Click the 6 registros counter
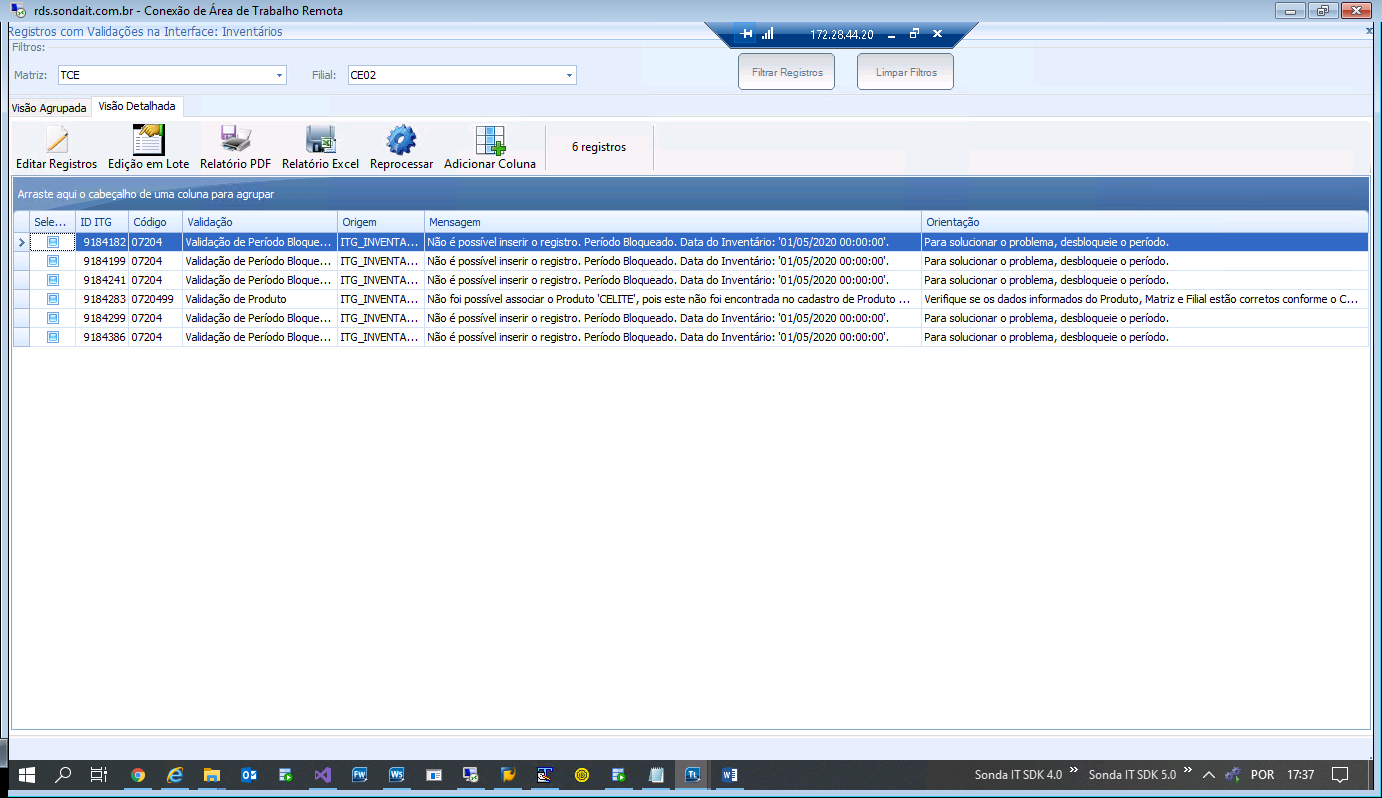 599,147
